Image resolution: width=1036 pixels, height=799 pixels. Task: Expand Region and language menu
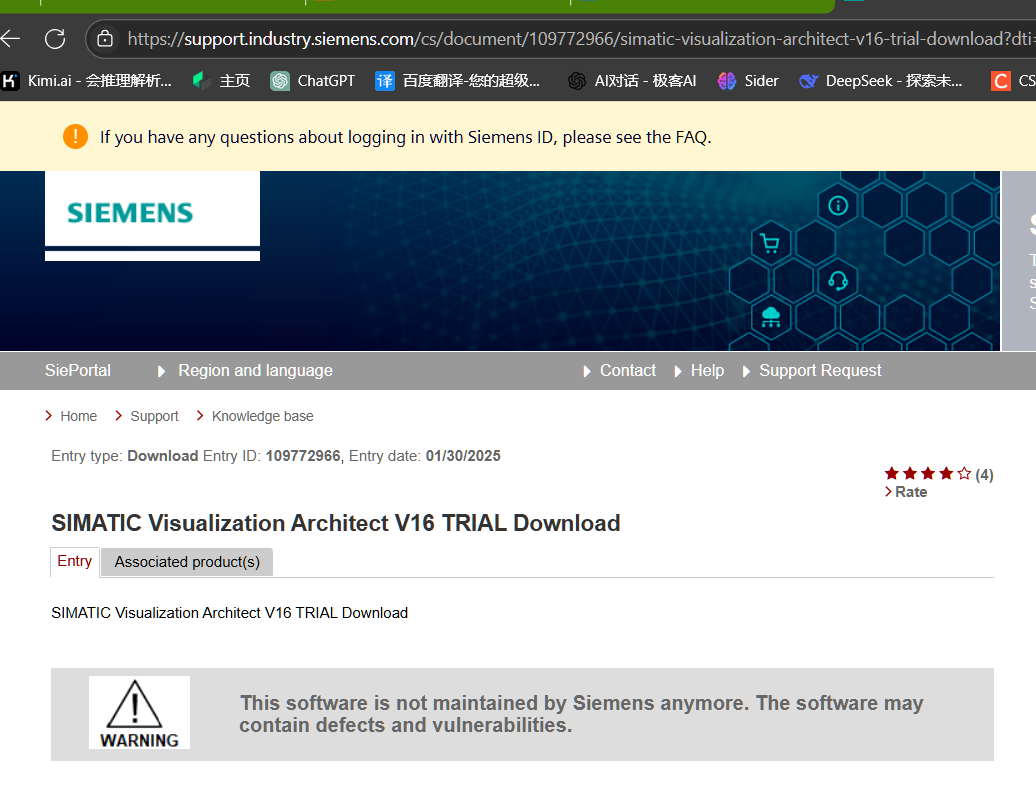[x=246, y=371]
